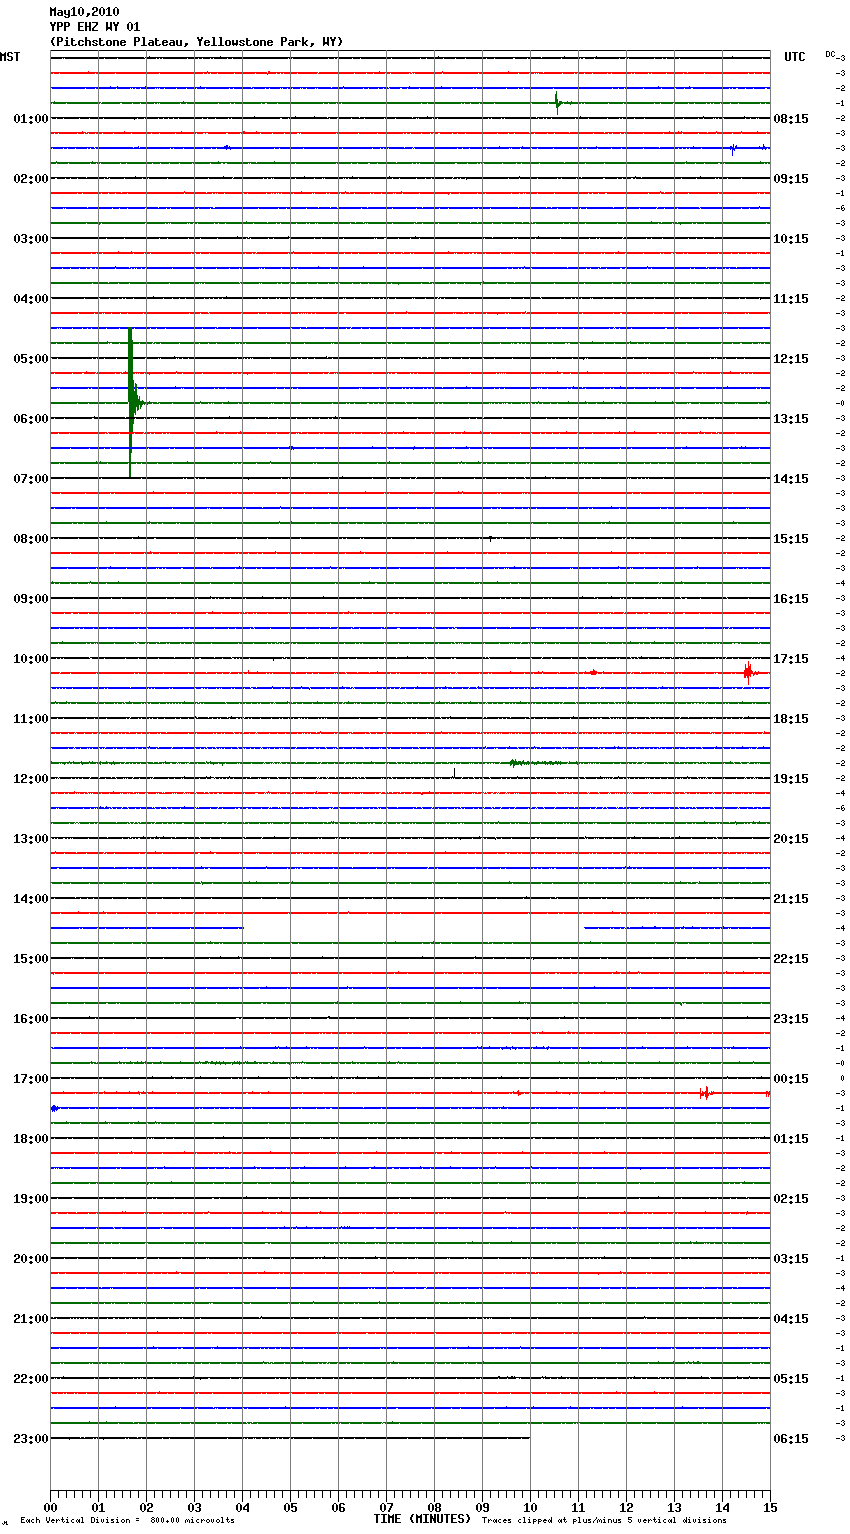850x1534 pixels.
Task: Click the MST column header
Action: 10,57
